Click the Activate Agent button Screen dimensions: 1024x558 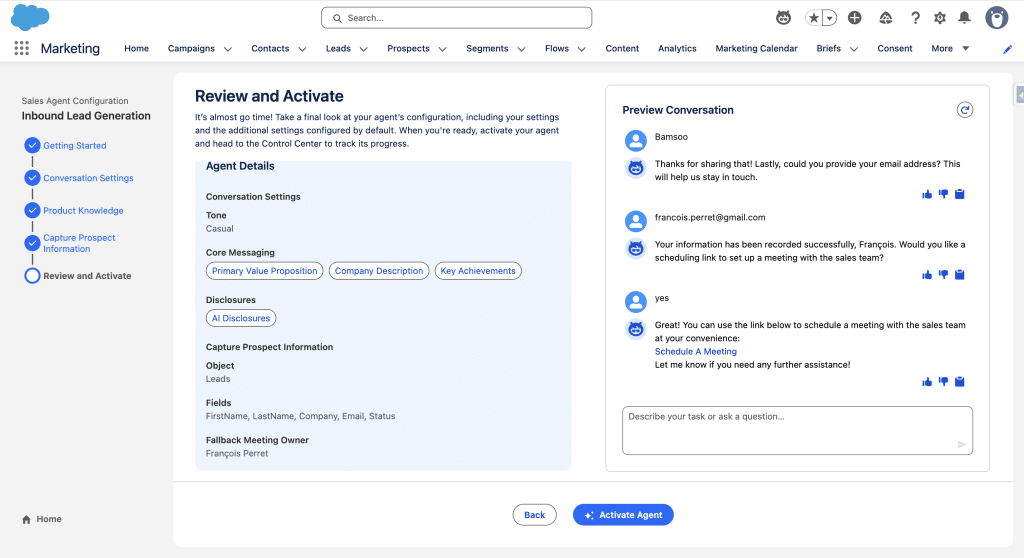(623, 515)
